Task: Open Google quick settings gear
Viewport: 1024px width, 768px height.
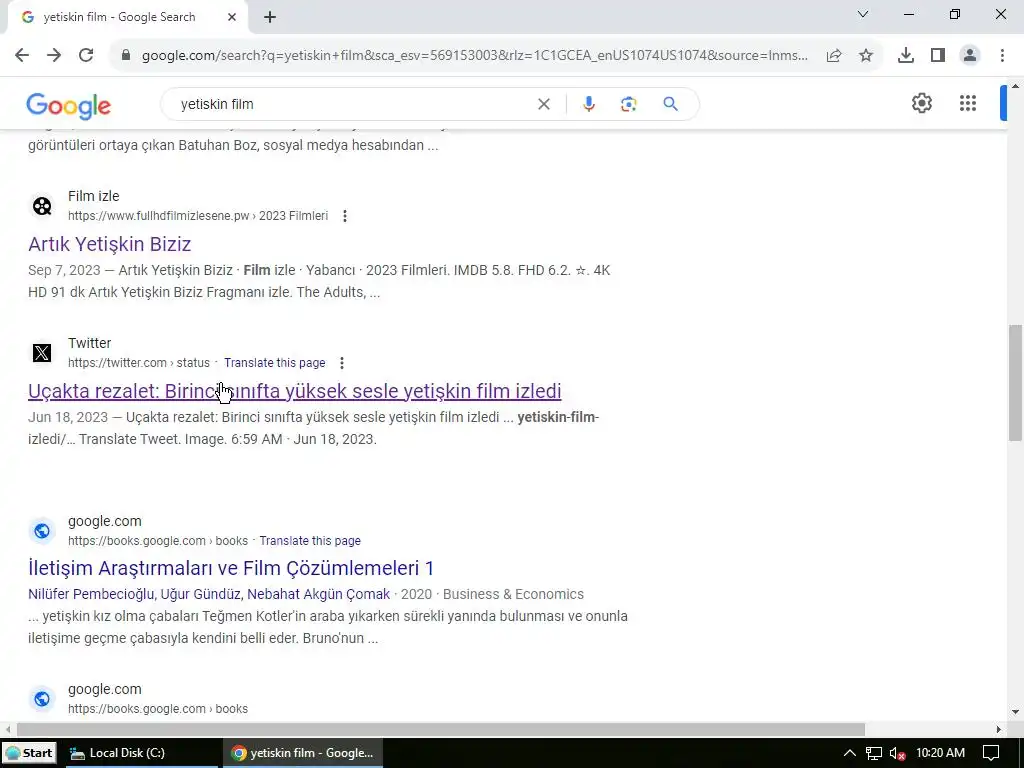Action: coord(921,103)
